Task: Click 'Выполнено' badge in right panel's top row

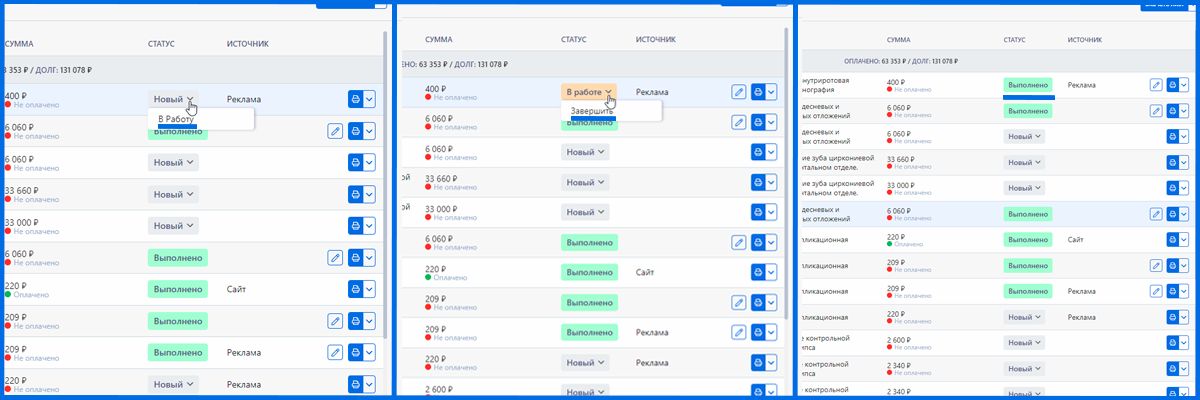Action: click(x=1028, y=86)
